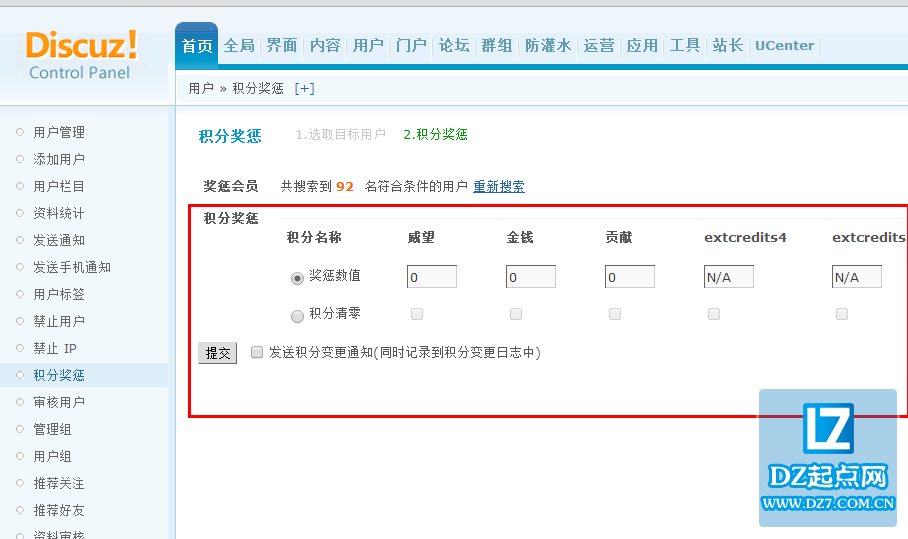Select the 积分清零 radio button
The height and width of the screenshot is (539, 908).
point(297,316)
